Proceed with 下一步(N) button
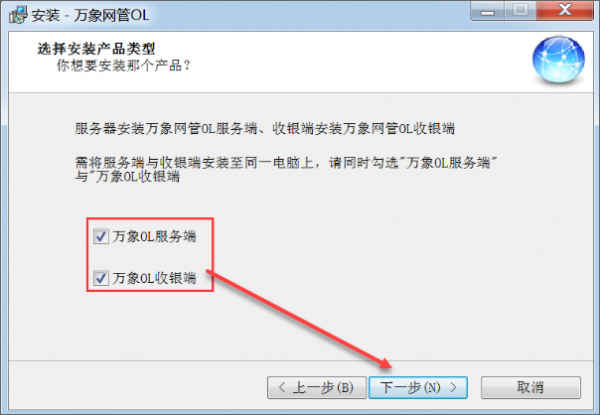600x415 pixels. 418,387
